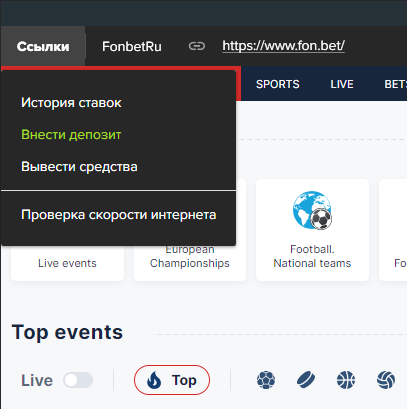
Task: Open the https://www.fon.bet/ link
Action: pos(284,46)
